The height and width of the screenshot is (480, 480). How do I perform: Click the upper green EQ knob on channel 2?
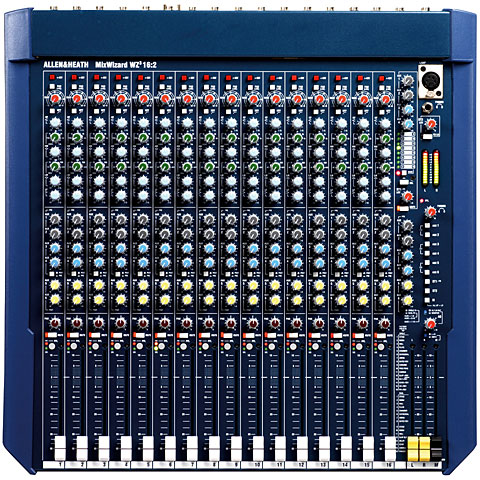tap(77, 137)
